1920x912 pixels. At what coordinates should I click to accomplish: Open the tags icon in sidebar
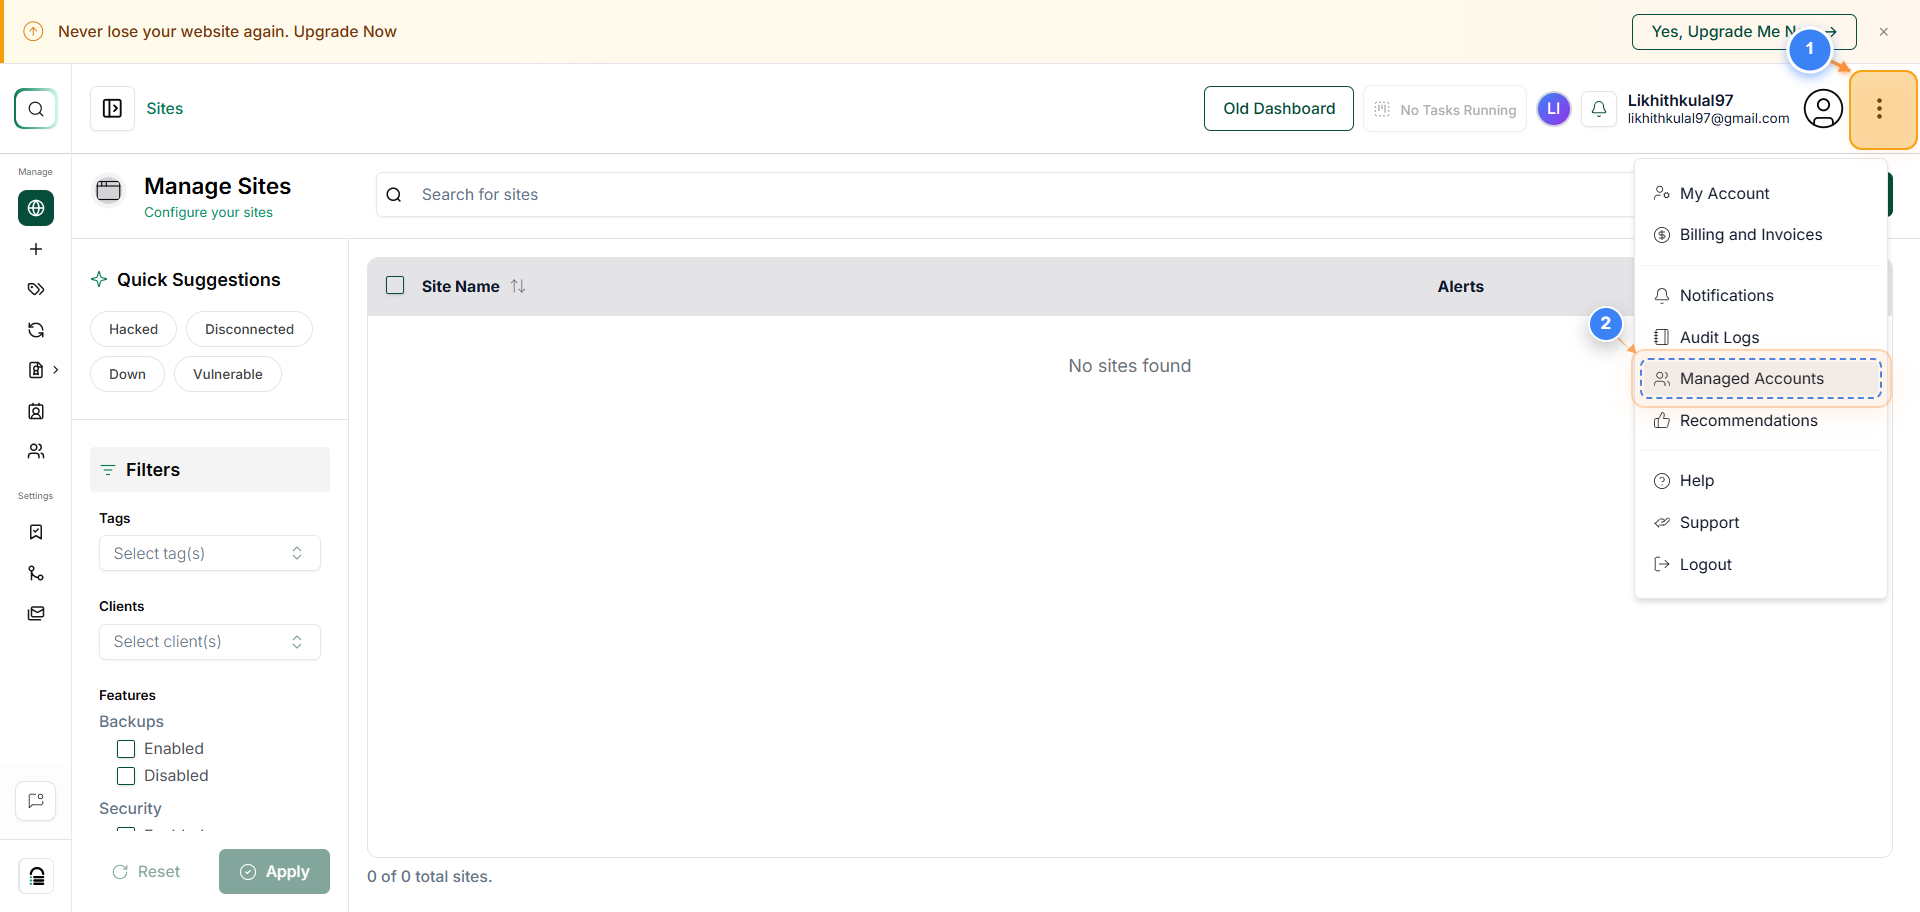(36, 289)
